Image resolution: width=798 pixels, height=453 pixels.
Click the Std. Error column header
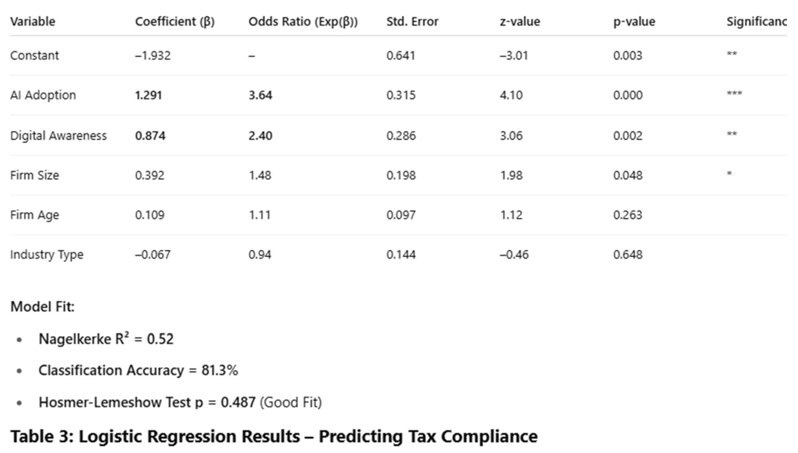coord(412,22)
